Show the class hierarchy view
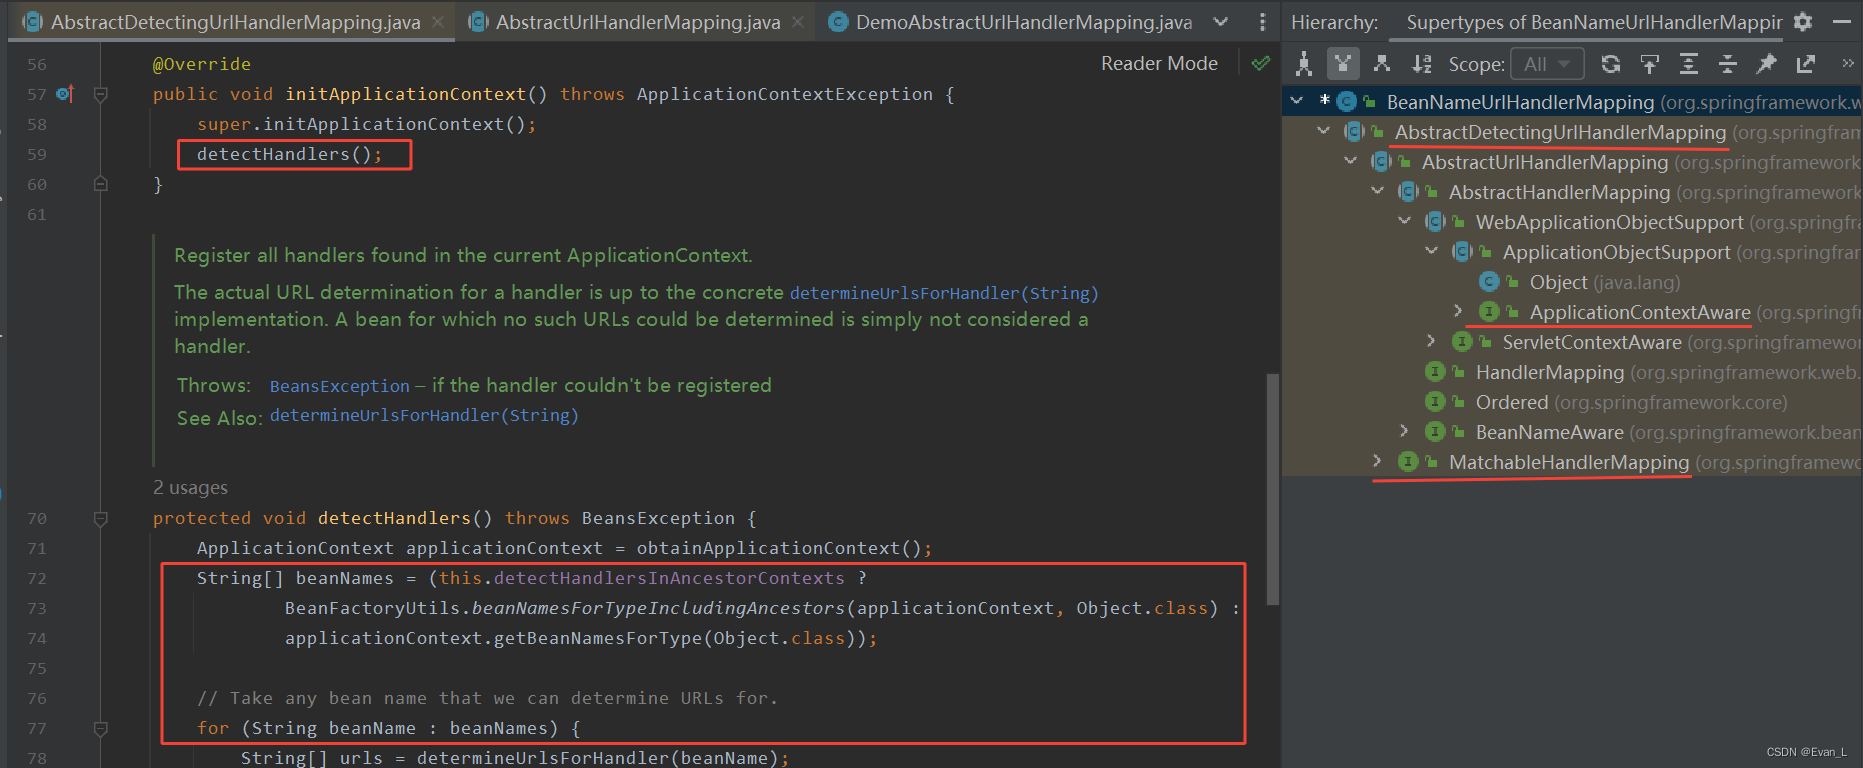The height and width of the screenshot is (768, 1863). 1304,64
